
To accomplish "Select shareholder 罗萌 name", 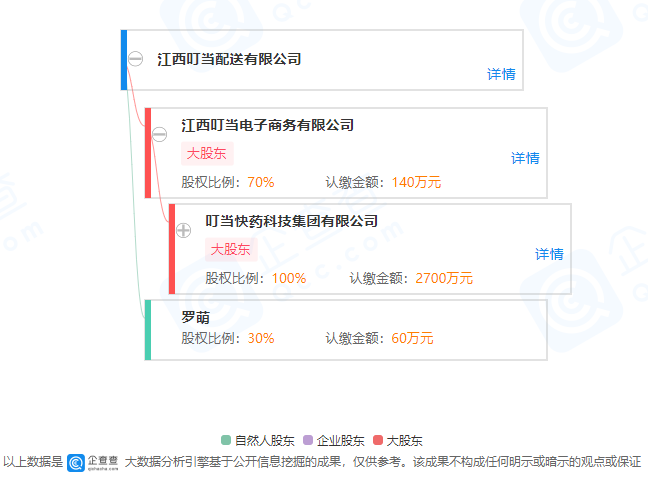I will click(x=195, y=317).
